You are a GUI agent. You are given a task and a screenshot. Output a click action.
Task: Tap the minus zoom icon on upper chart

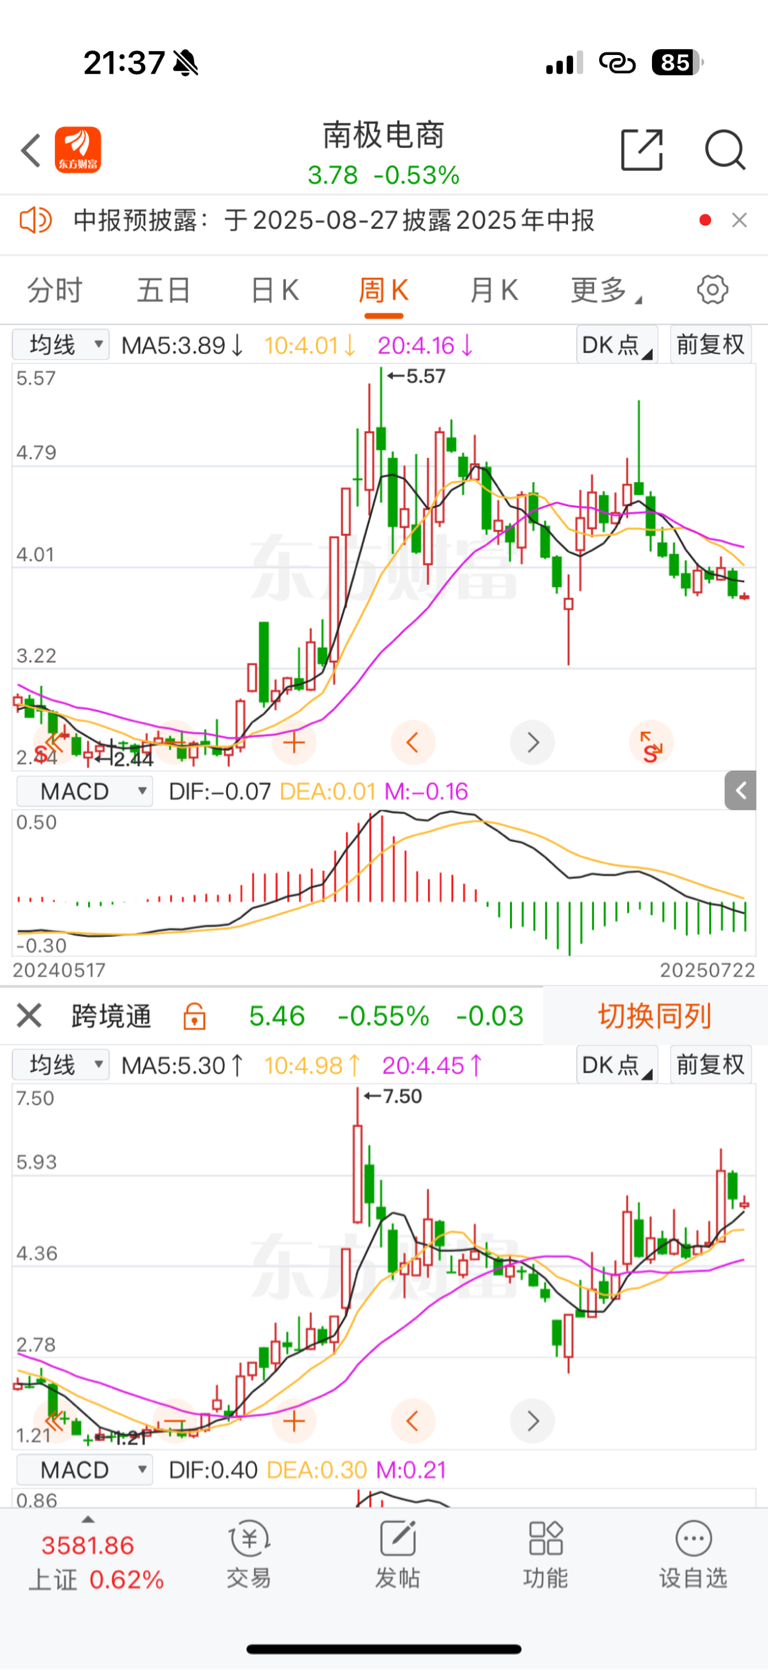(x=174, y=742)
